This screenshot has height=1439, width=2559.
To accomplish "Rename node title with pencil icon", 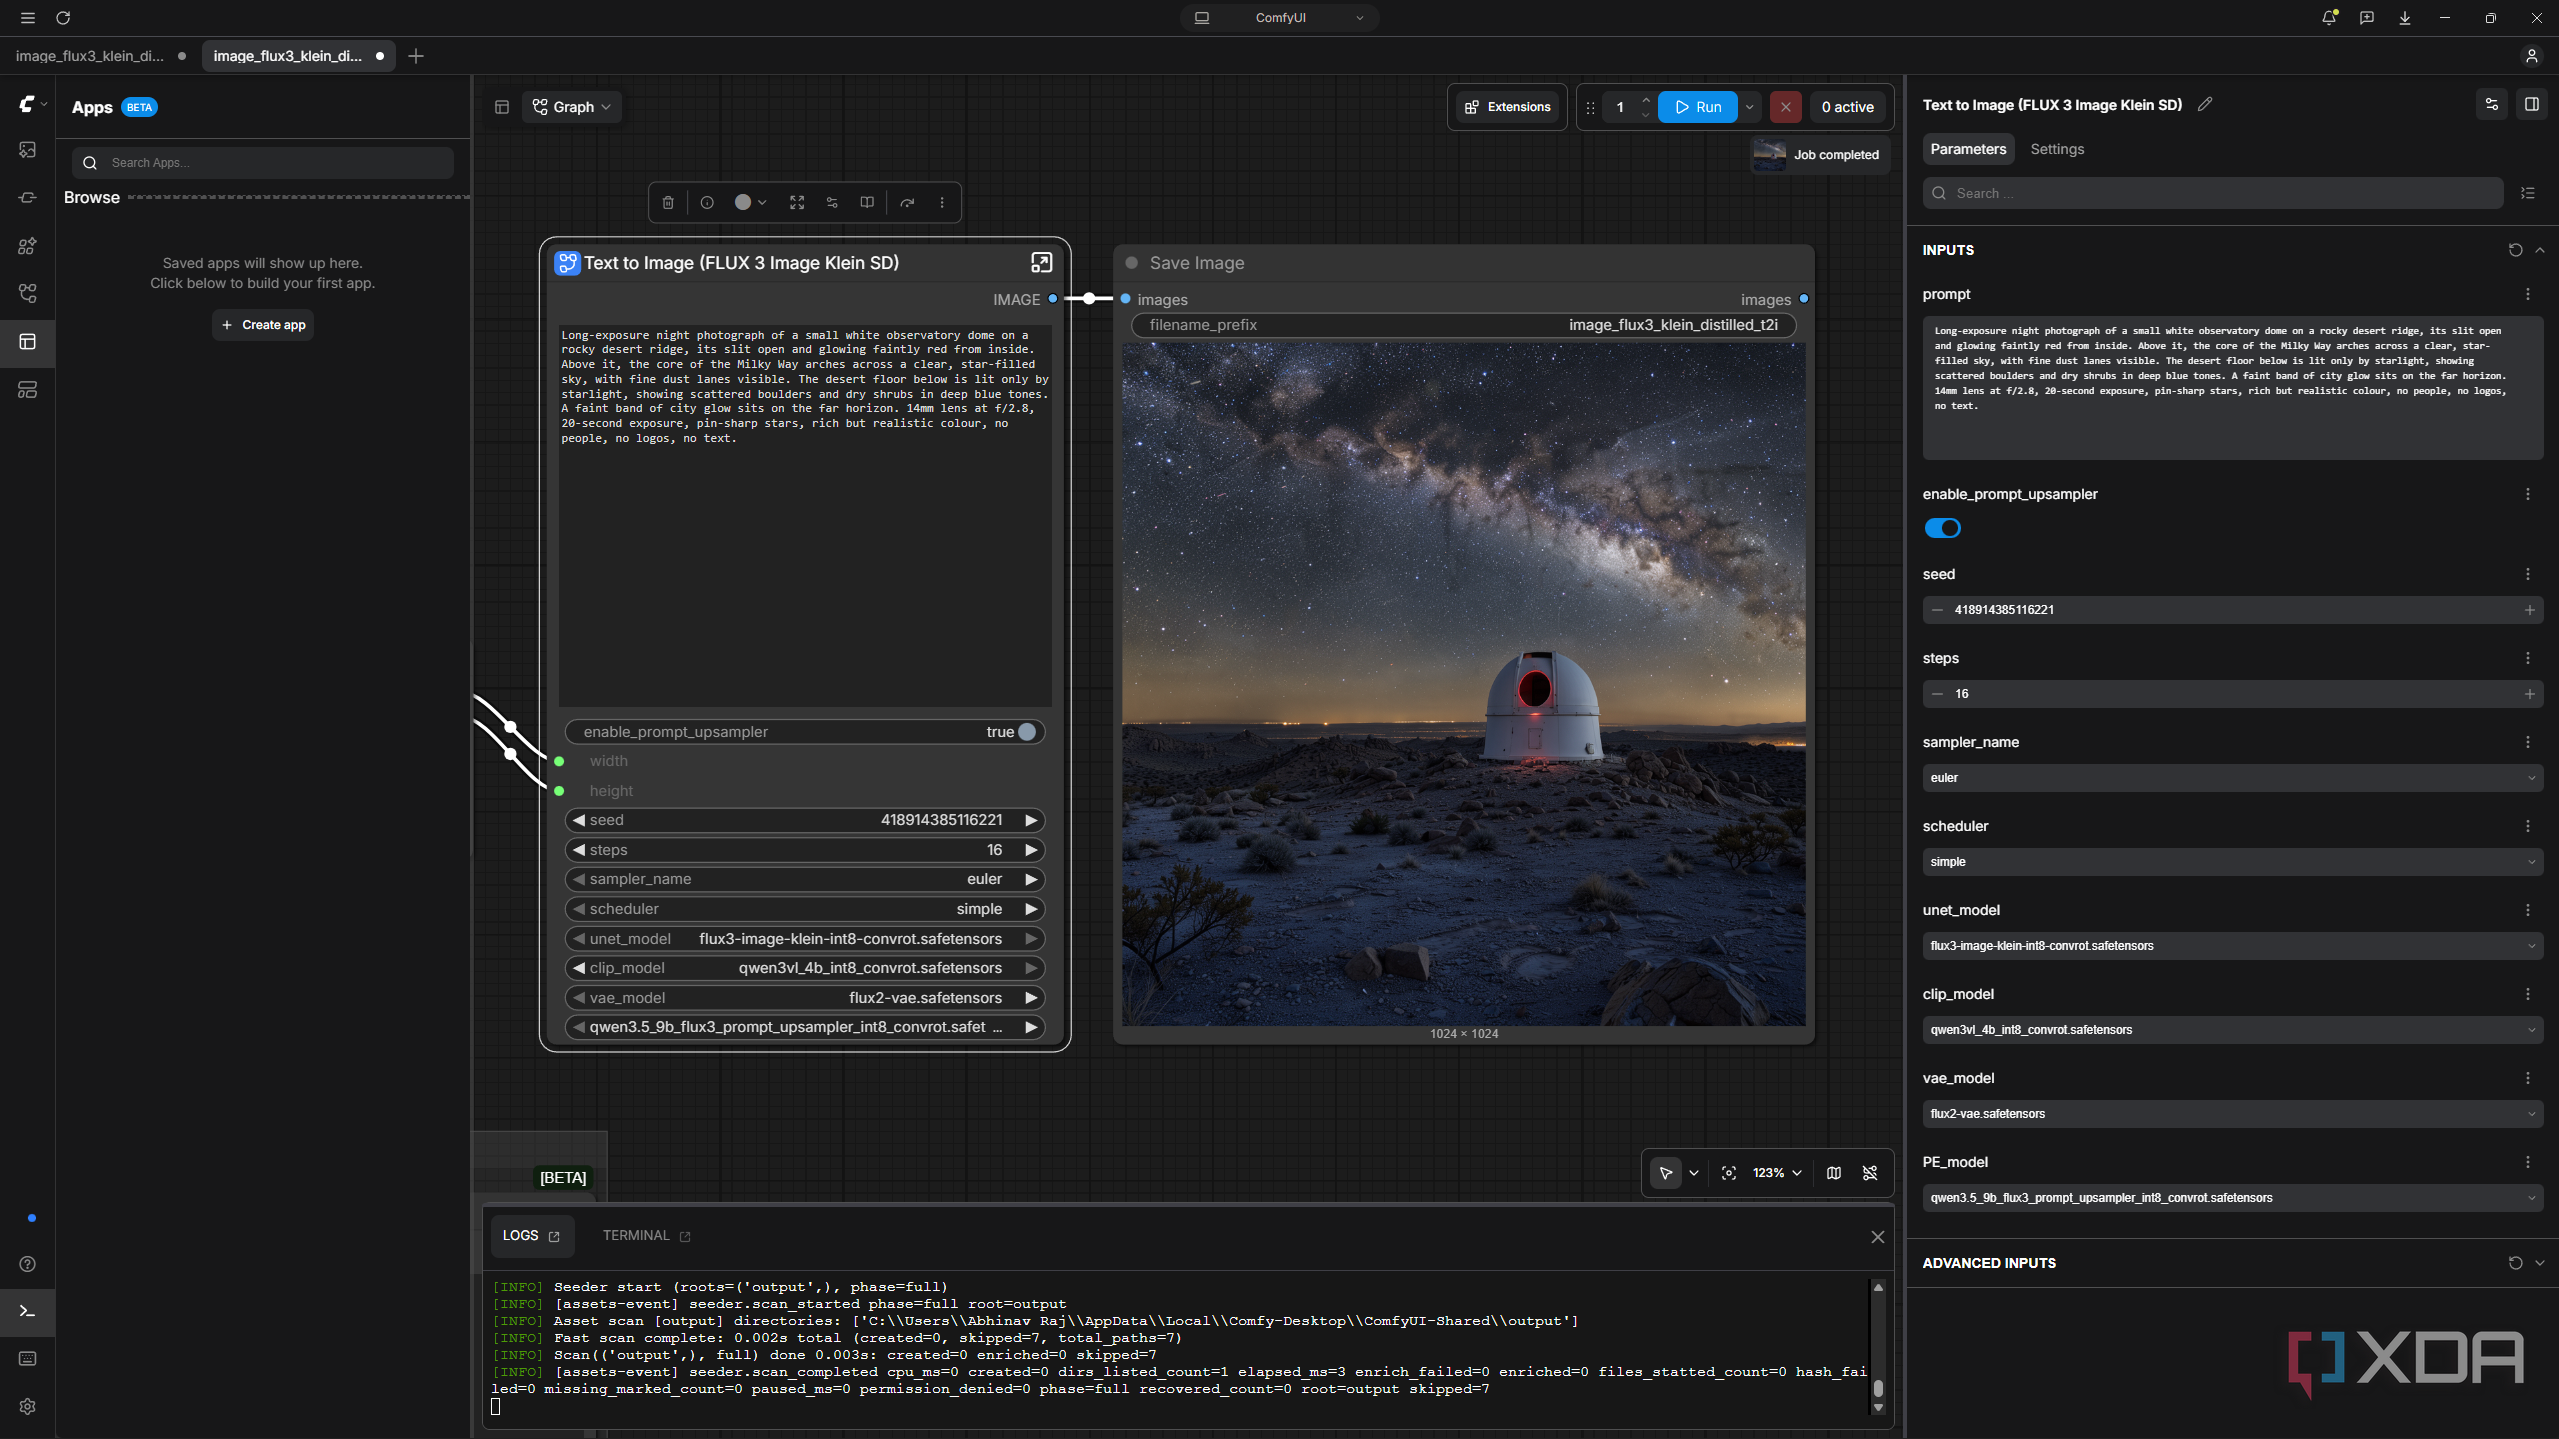I will (2205, 105).
